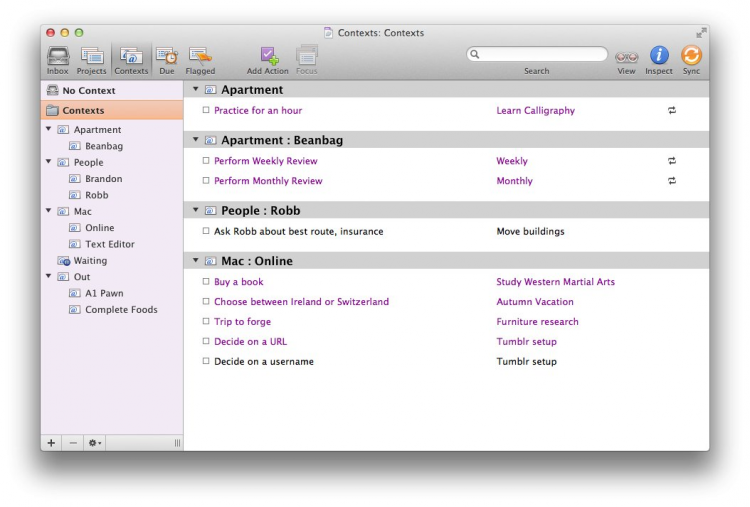Click the Add Action icon
750x507 pixels.
click(x=268, y=56)
